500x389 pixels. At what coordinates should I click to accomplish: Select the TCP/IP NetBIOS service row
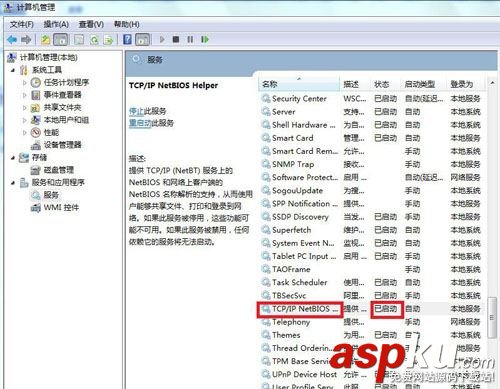pos(371,309)
